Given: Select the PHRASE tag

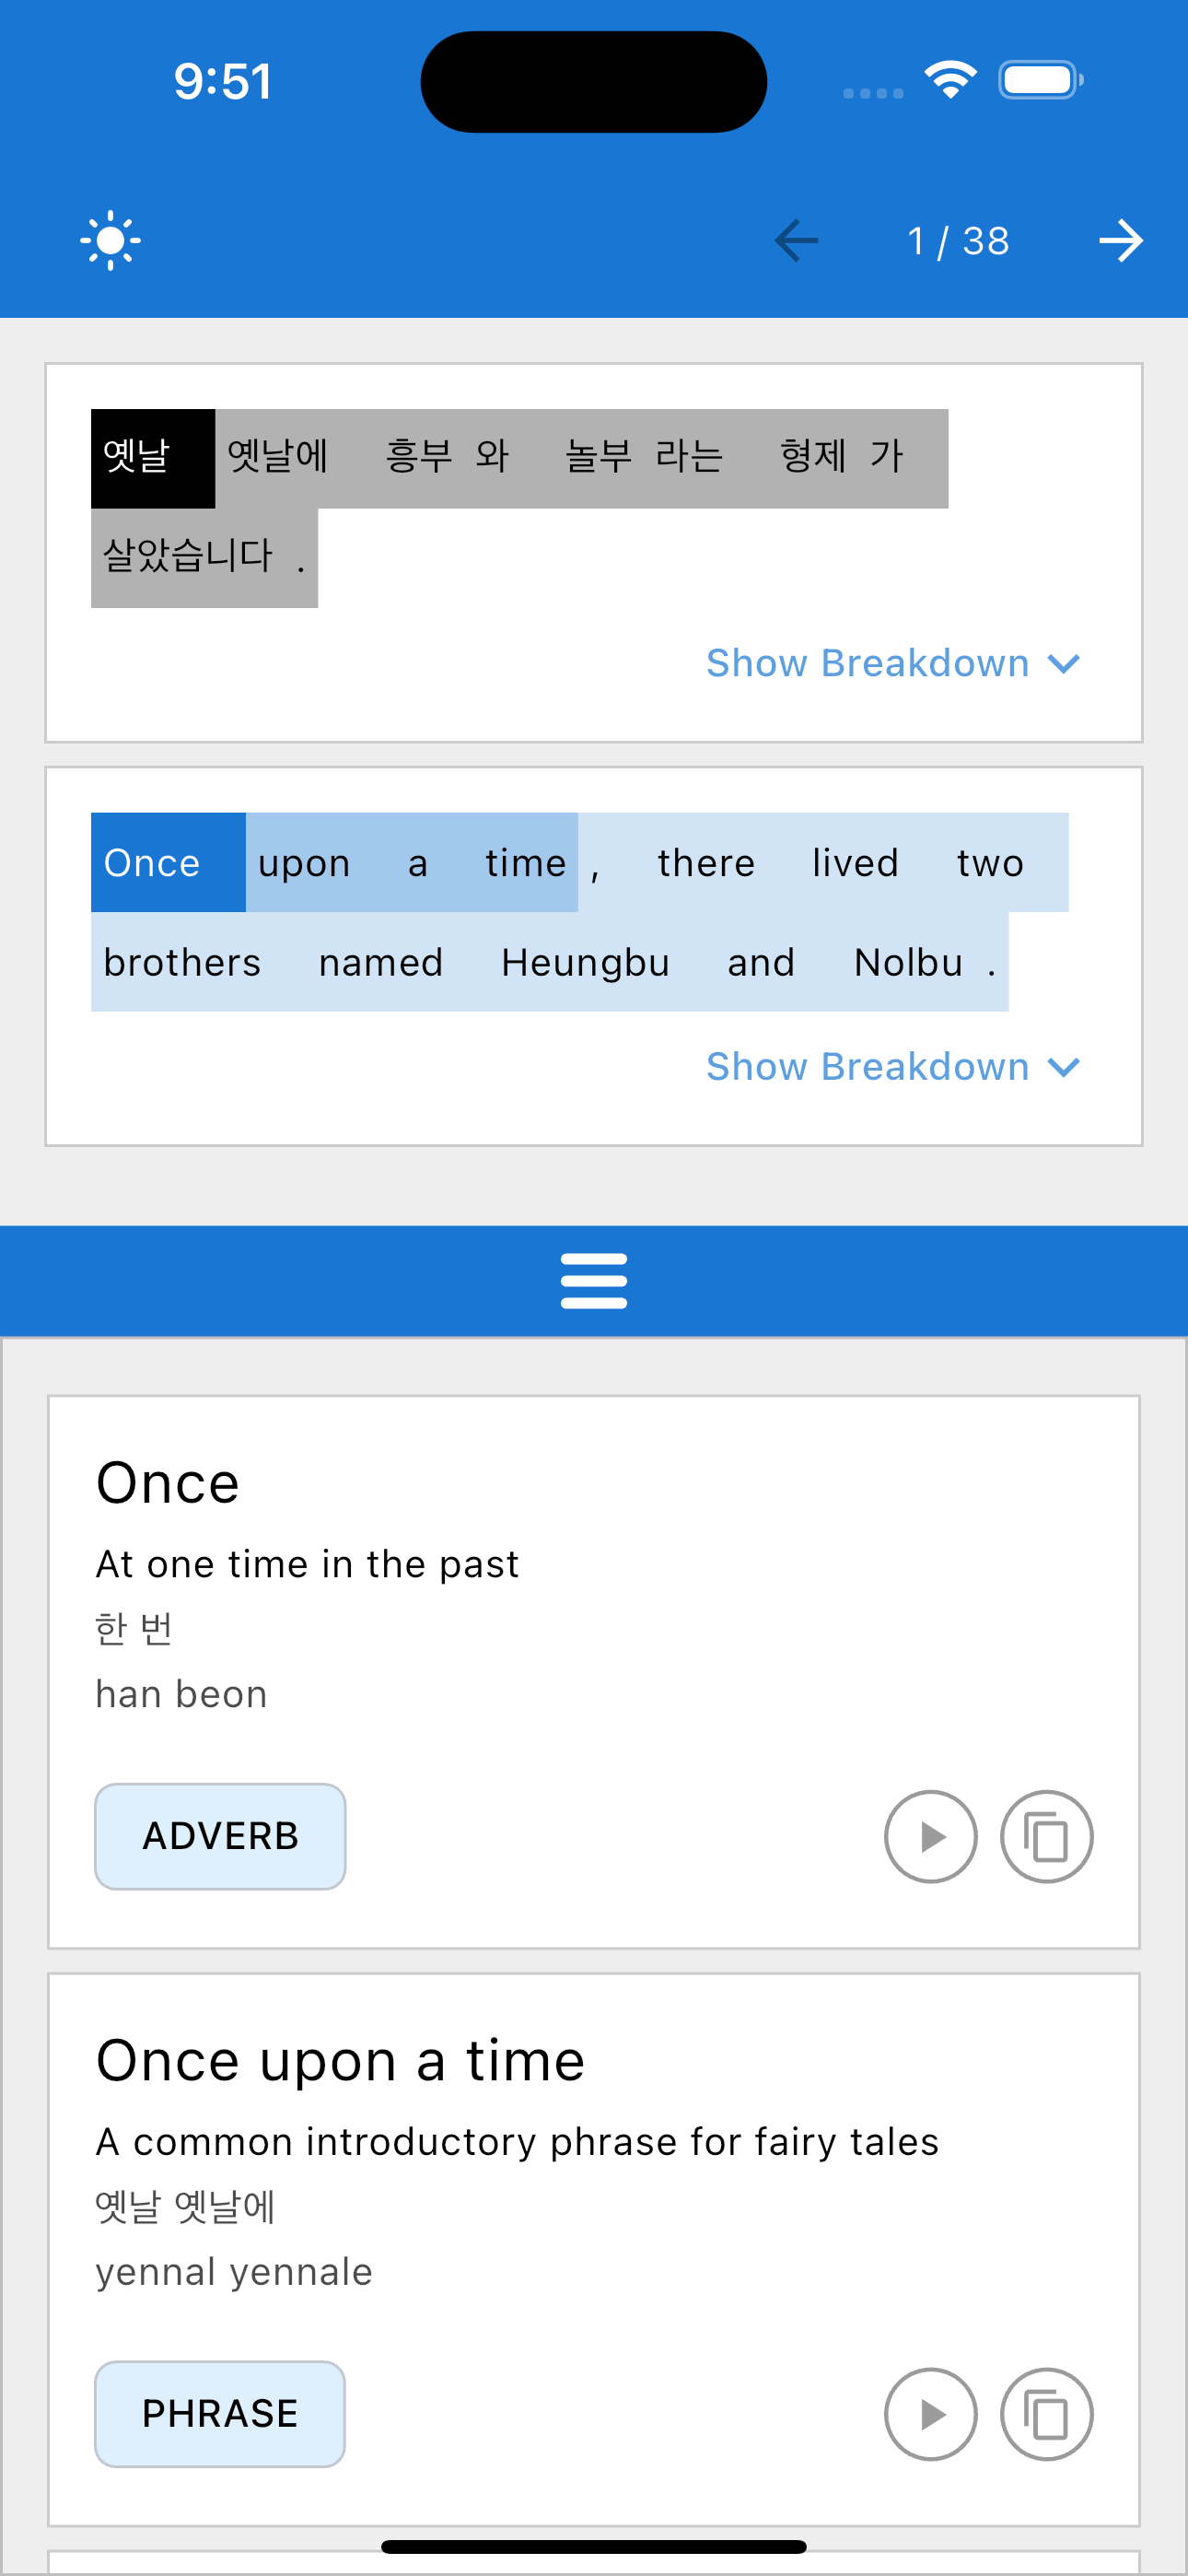Looking at the screenshot, I should [x=220, y=2414].
